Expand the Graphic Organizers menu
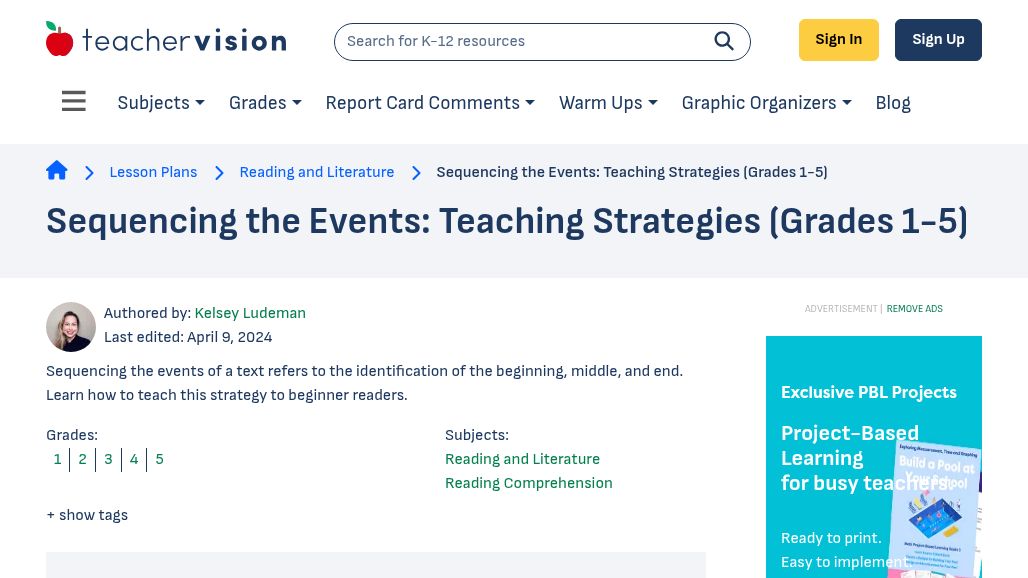The image size is (1028, 578). point(766,103)
